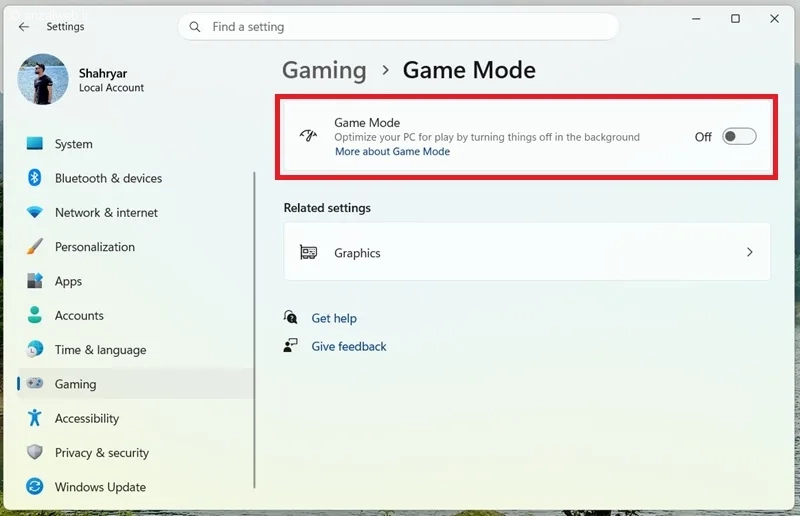
Task: Open Graphics settings via chevron arrow
Action: [749, 252]
